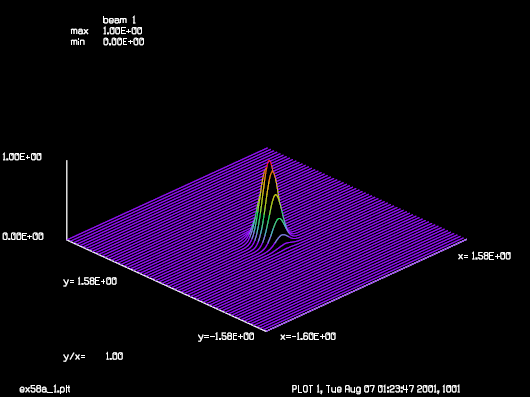Click the top back corner of the grid

[x=267, y=148]
